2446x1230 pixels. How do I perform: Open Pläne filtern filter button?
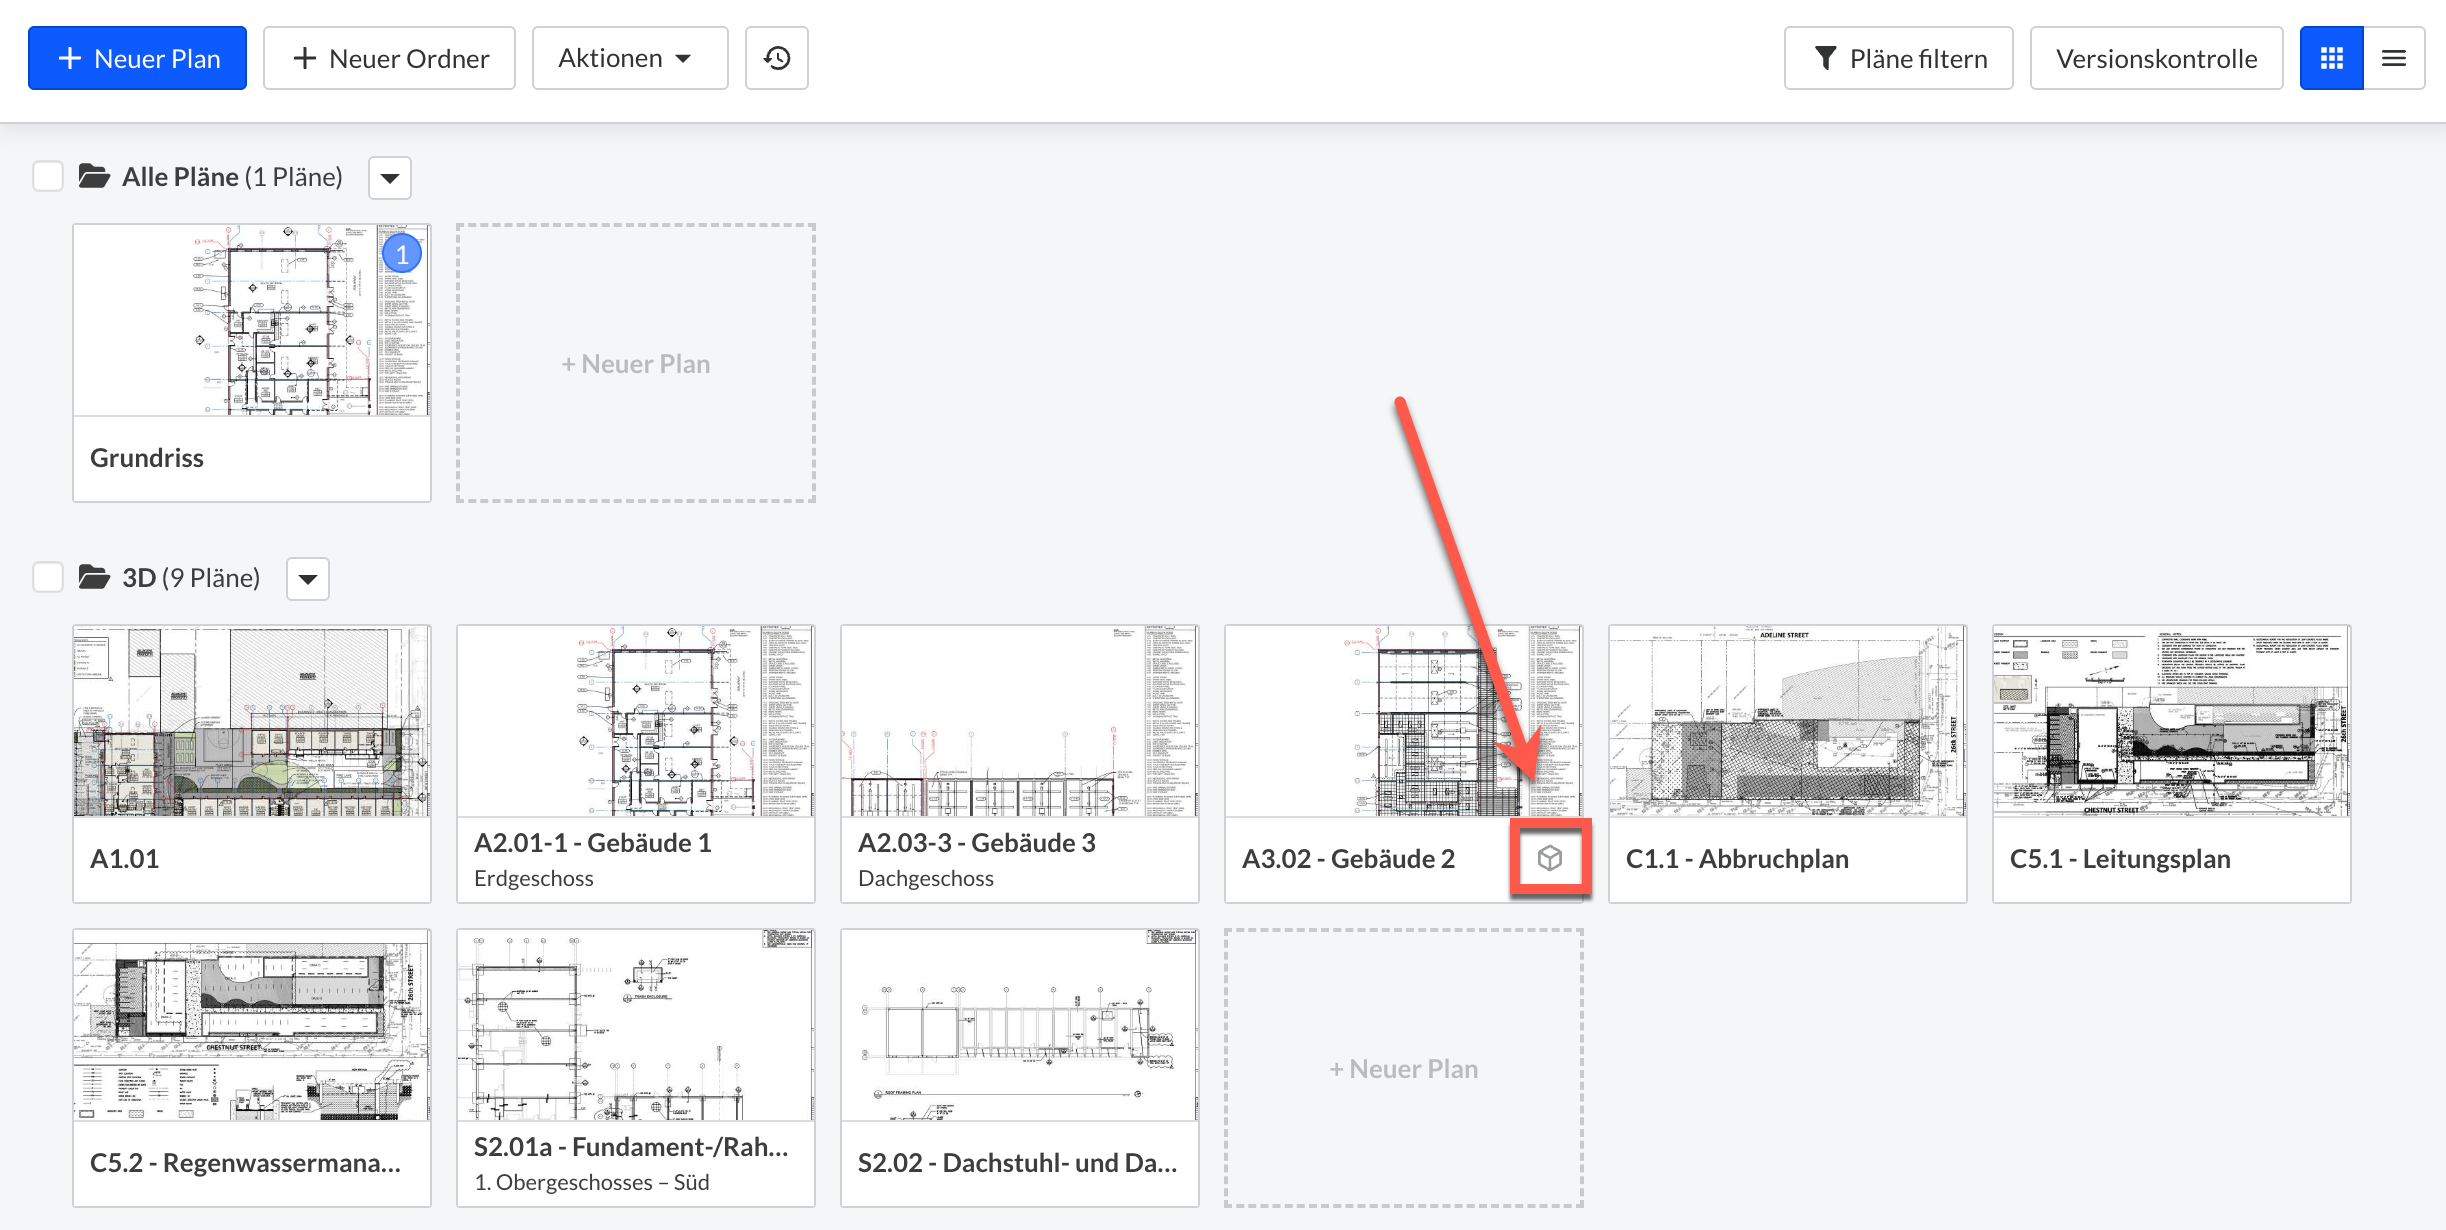(x=1898, y=58)
